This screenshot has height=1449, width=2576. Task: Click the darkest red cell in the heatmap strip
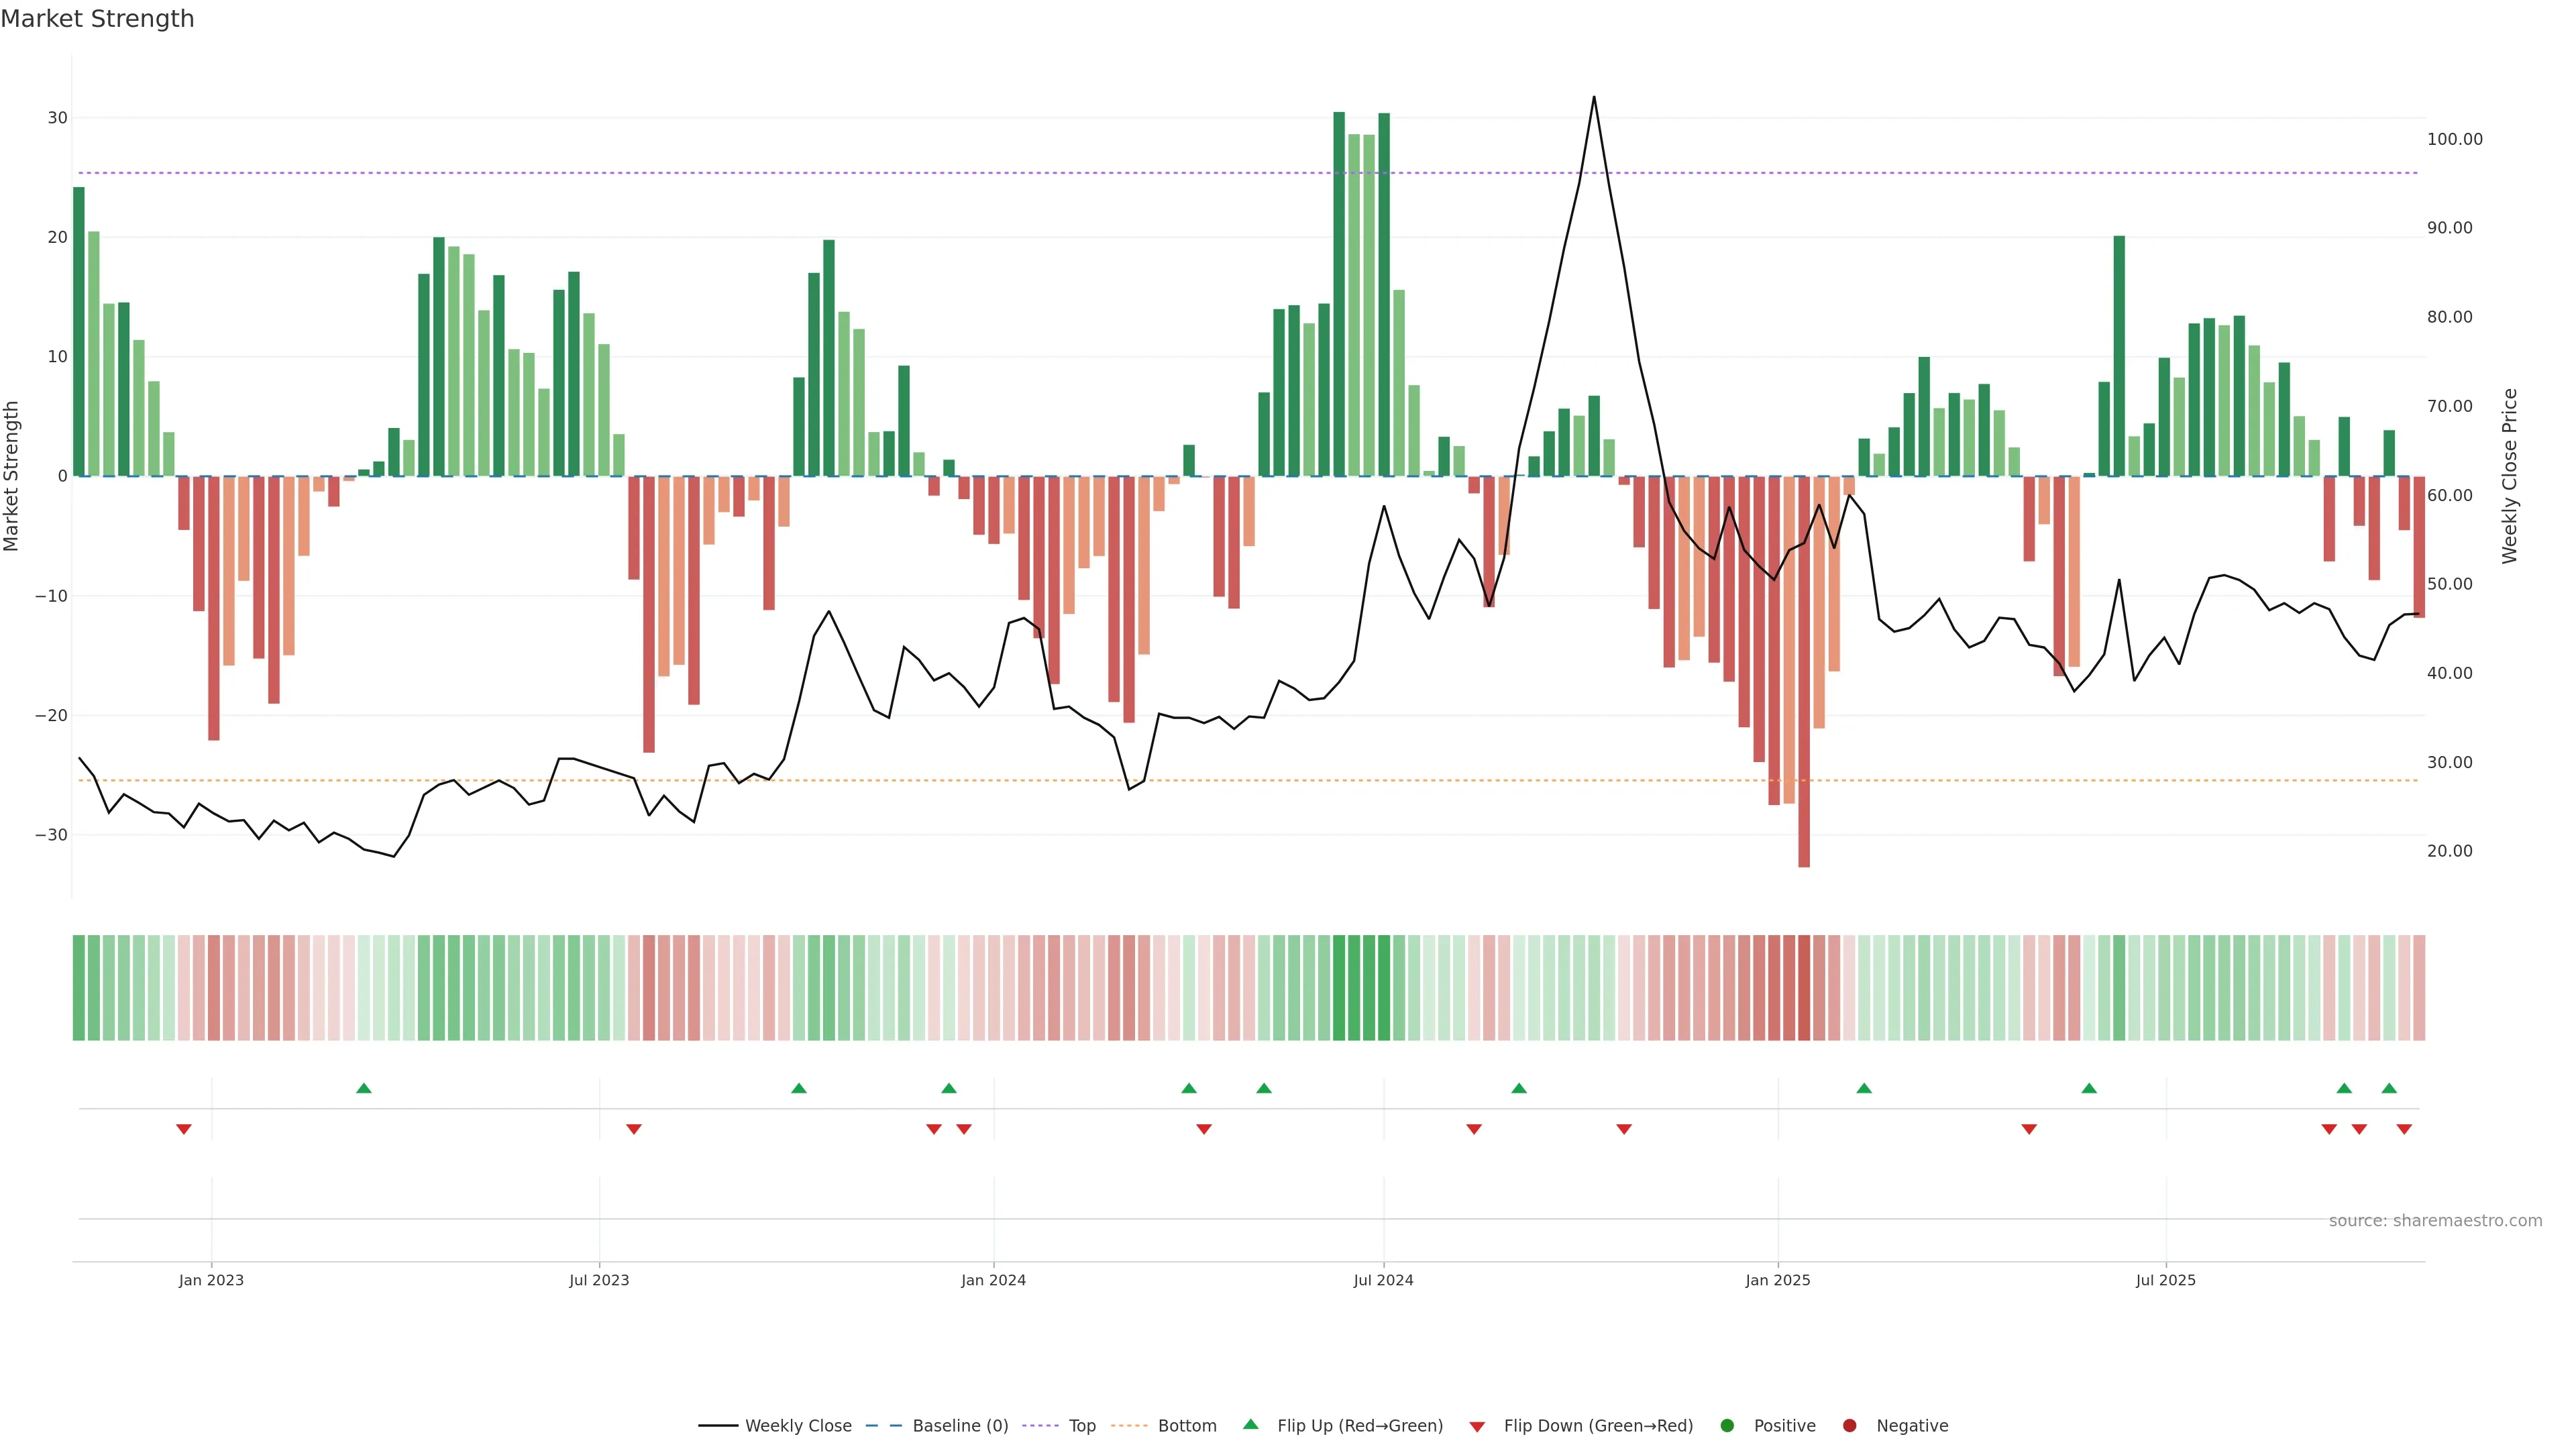coord(1804,987)
